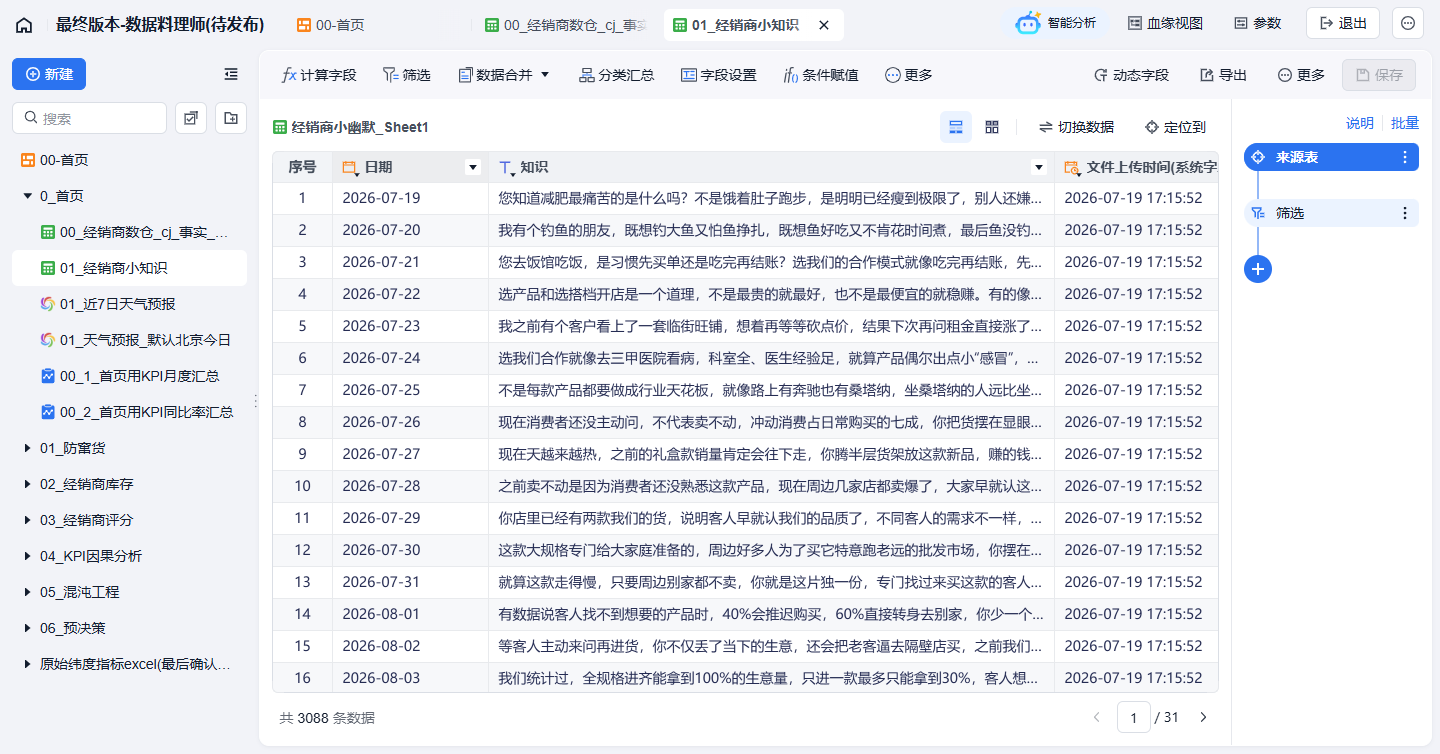Switch to the 00-首页 tab
This screenshot has width=1440, height=754.
point(331,25)
